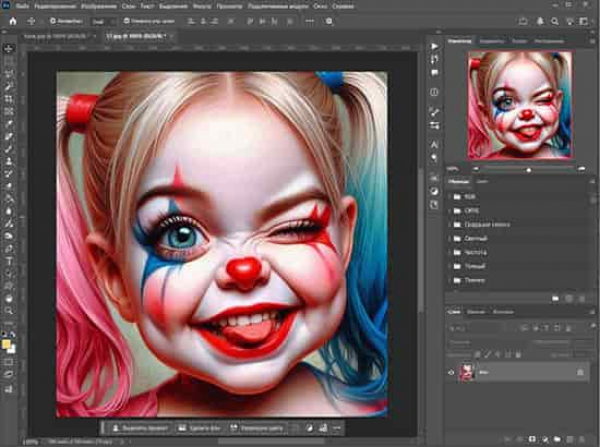Delete layer trash icon in Layers panel
The image size is (600, 447).
pyautogui.click(x=582, y=439)
